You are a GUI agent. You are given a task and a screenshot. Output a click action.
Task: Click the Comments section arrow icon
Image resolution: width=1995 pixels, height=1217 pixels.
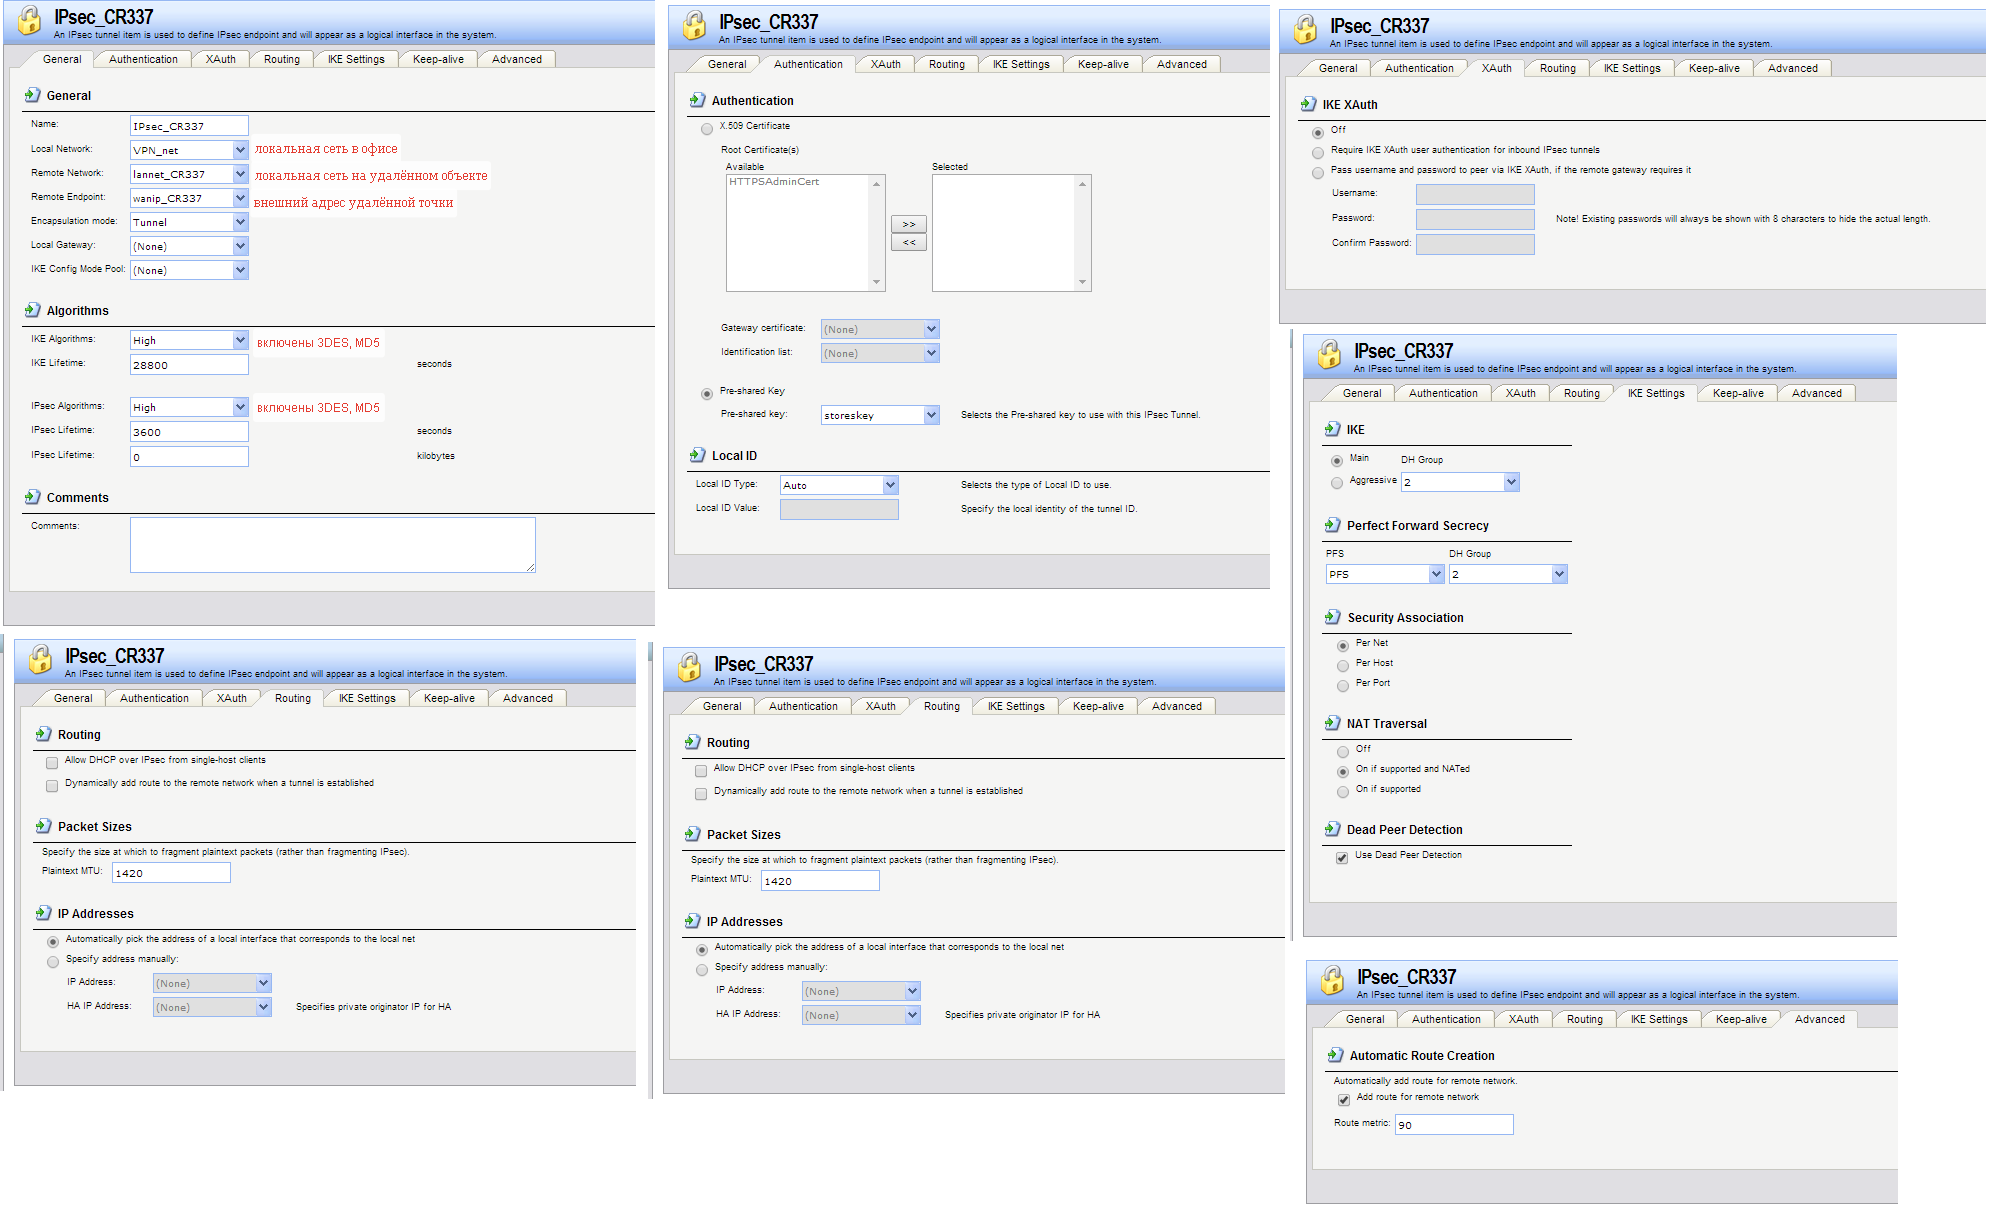[x=33, y=497]
